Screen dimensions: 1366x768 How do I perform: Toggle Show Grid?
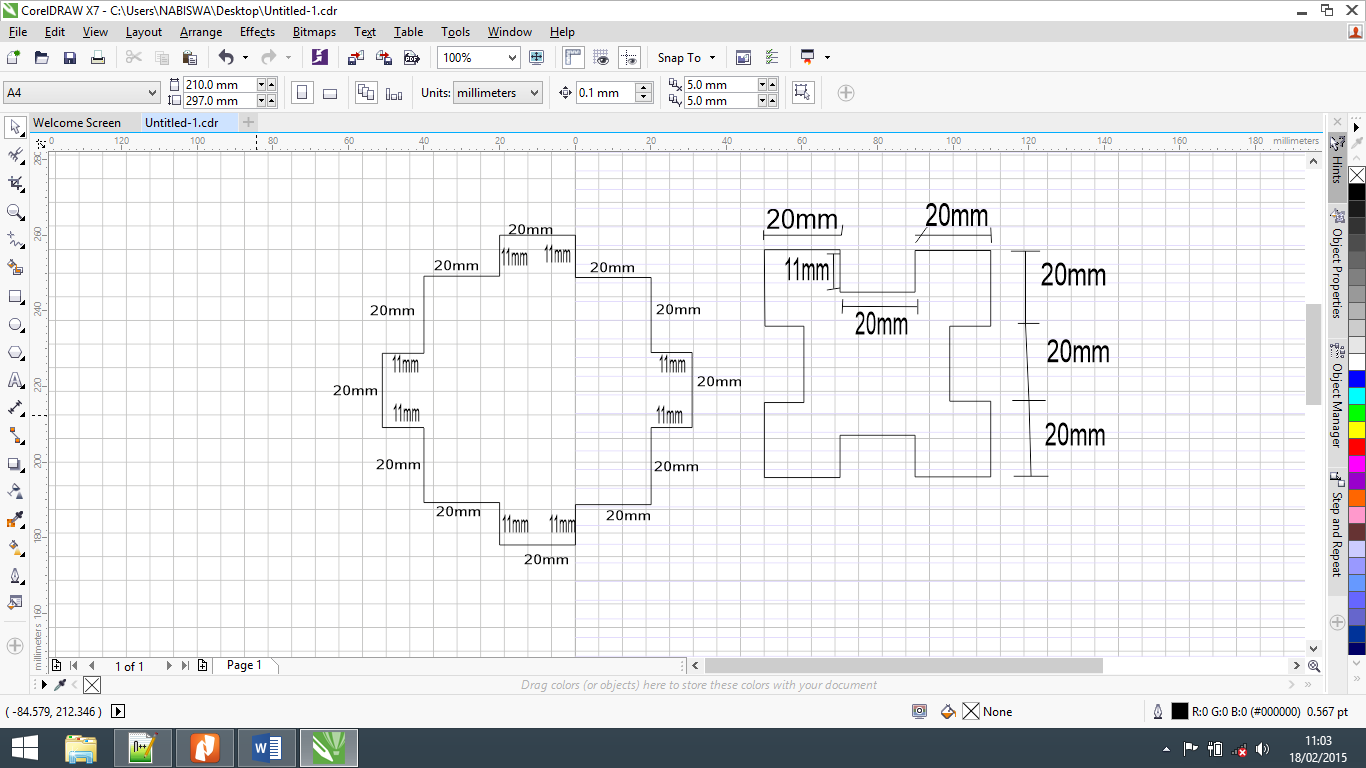coord(601,58)
